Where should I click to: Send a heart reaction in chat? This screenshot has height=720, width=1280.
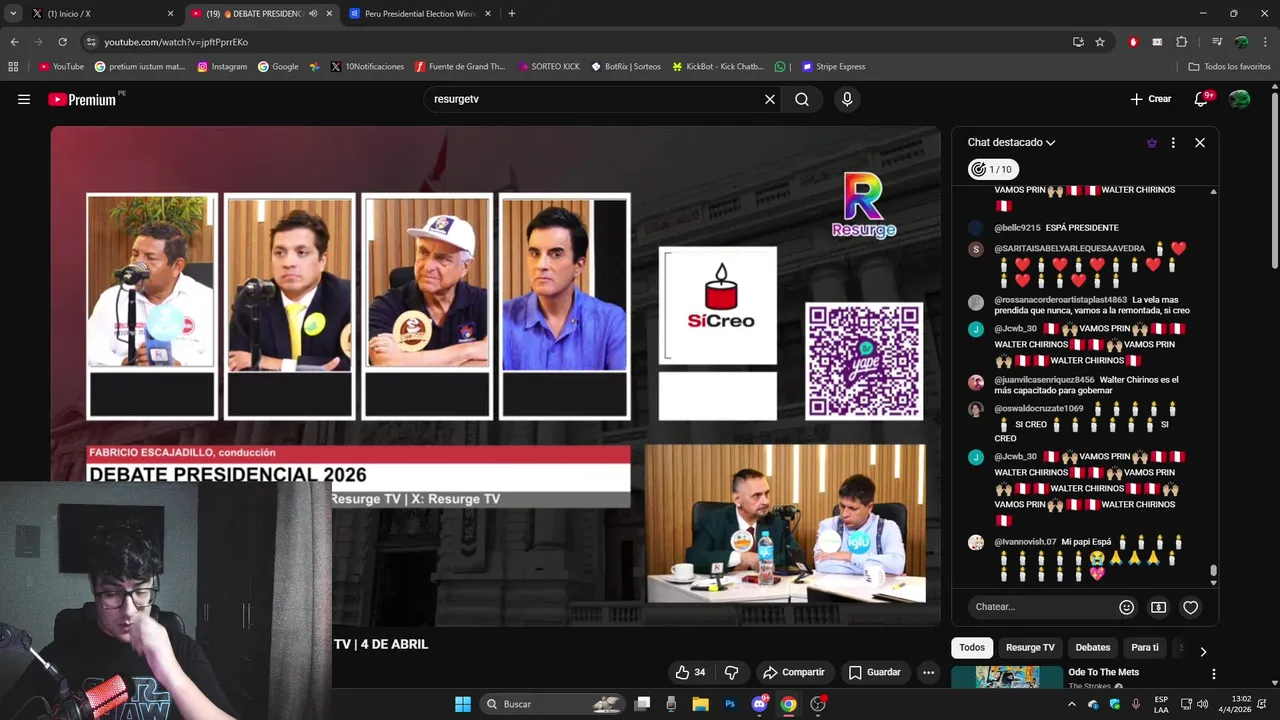pyautogui.click(x=1190, y=607)
